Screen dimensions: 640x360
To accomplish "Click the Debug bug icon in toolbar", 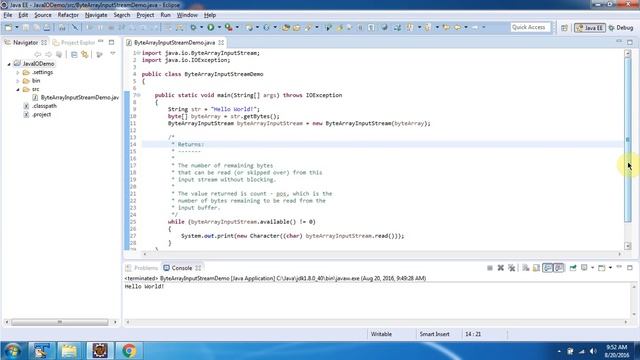I will 193,27.
